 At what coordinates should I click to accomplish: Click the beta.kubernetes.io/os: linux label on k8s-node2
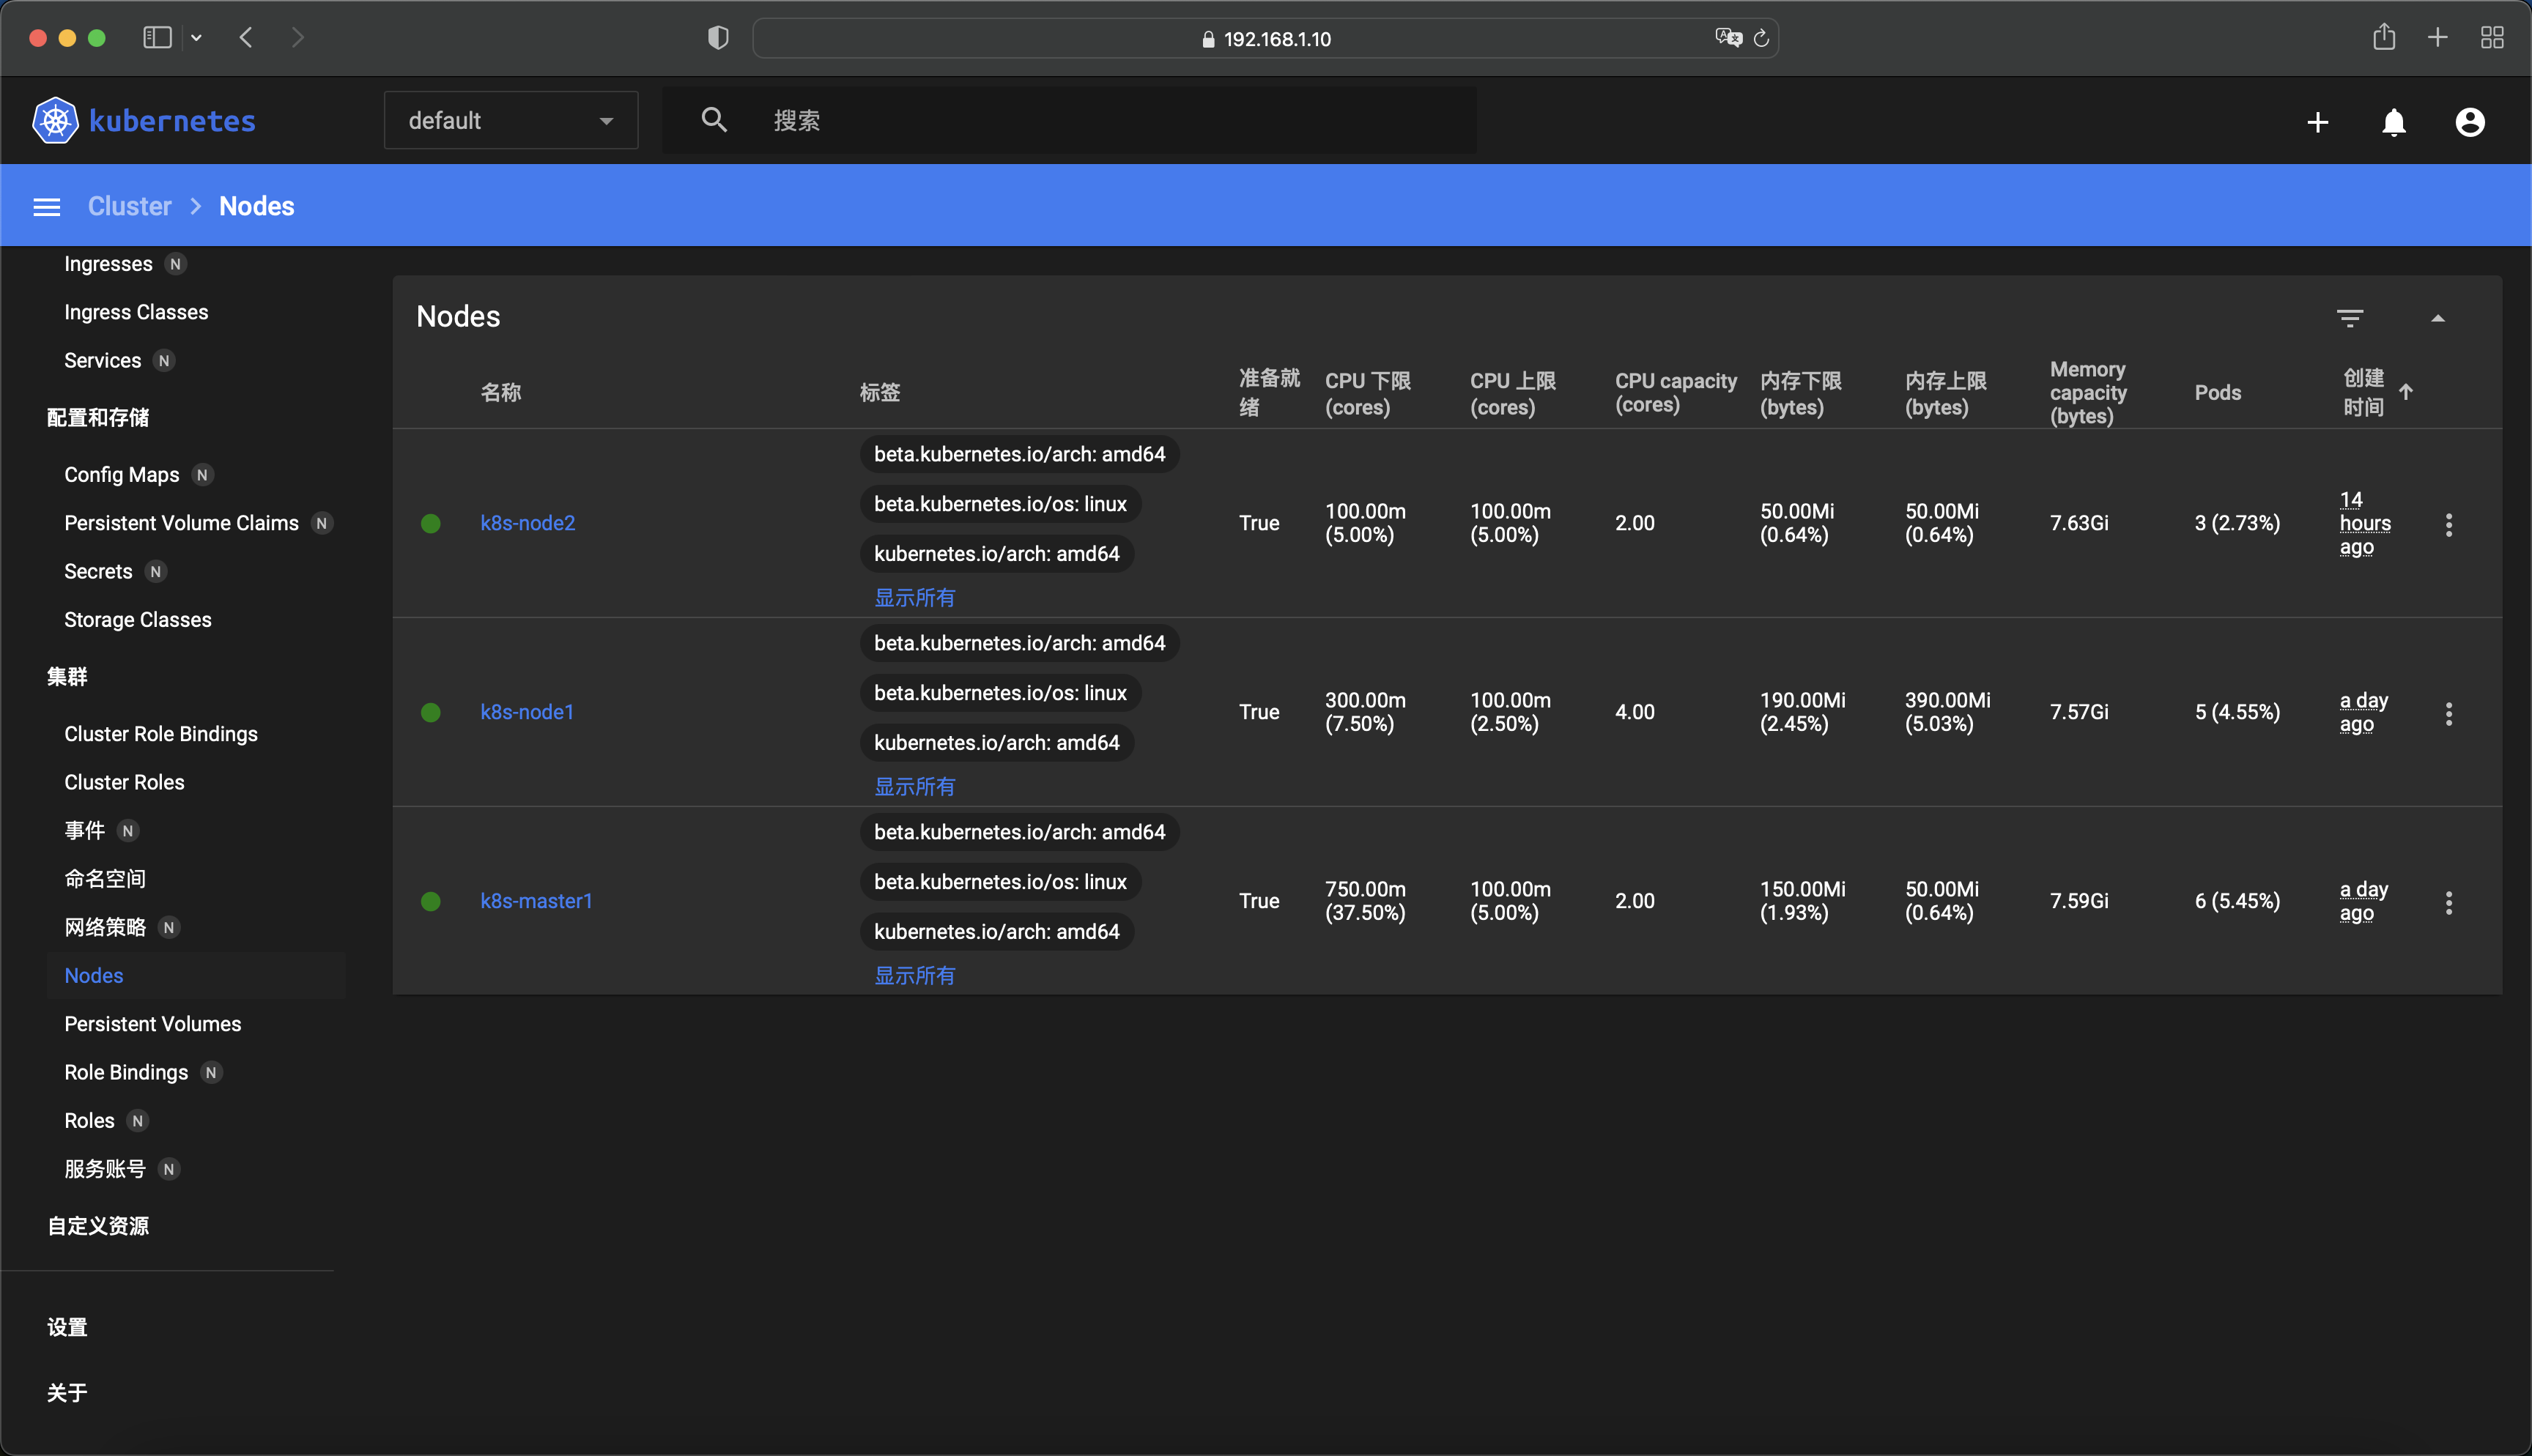click(x=1000, y=504)
